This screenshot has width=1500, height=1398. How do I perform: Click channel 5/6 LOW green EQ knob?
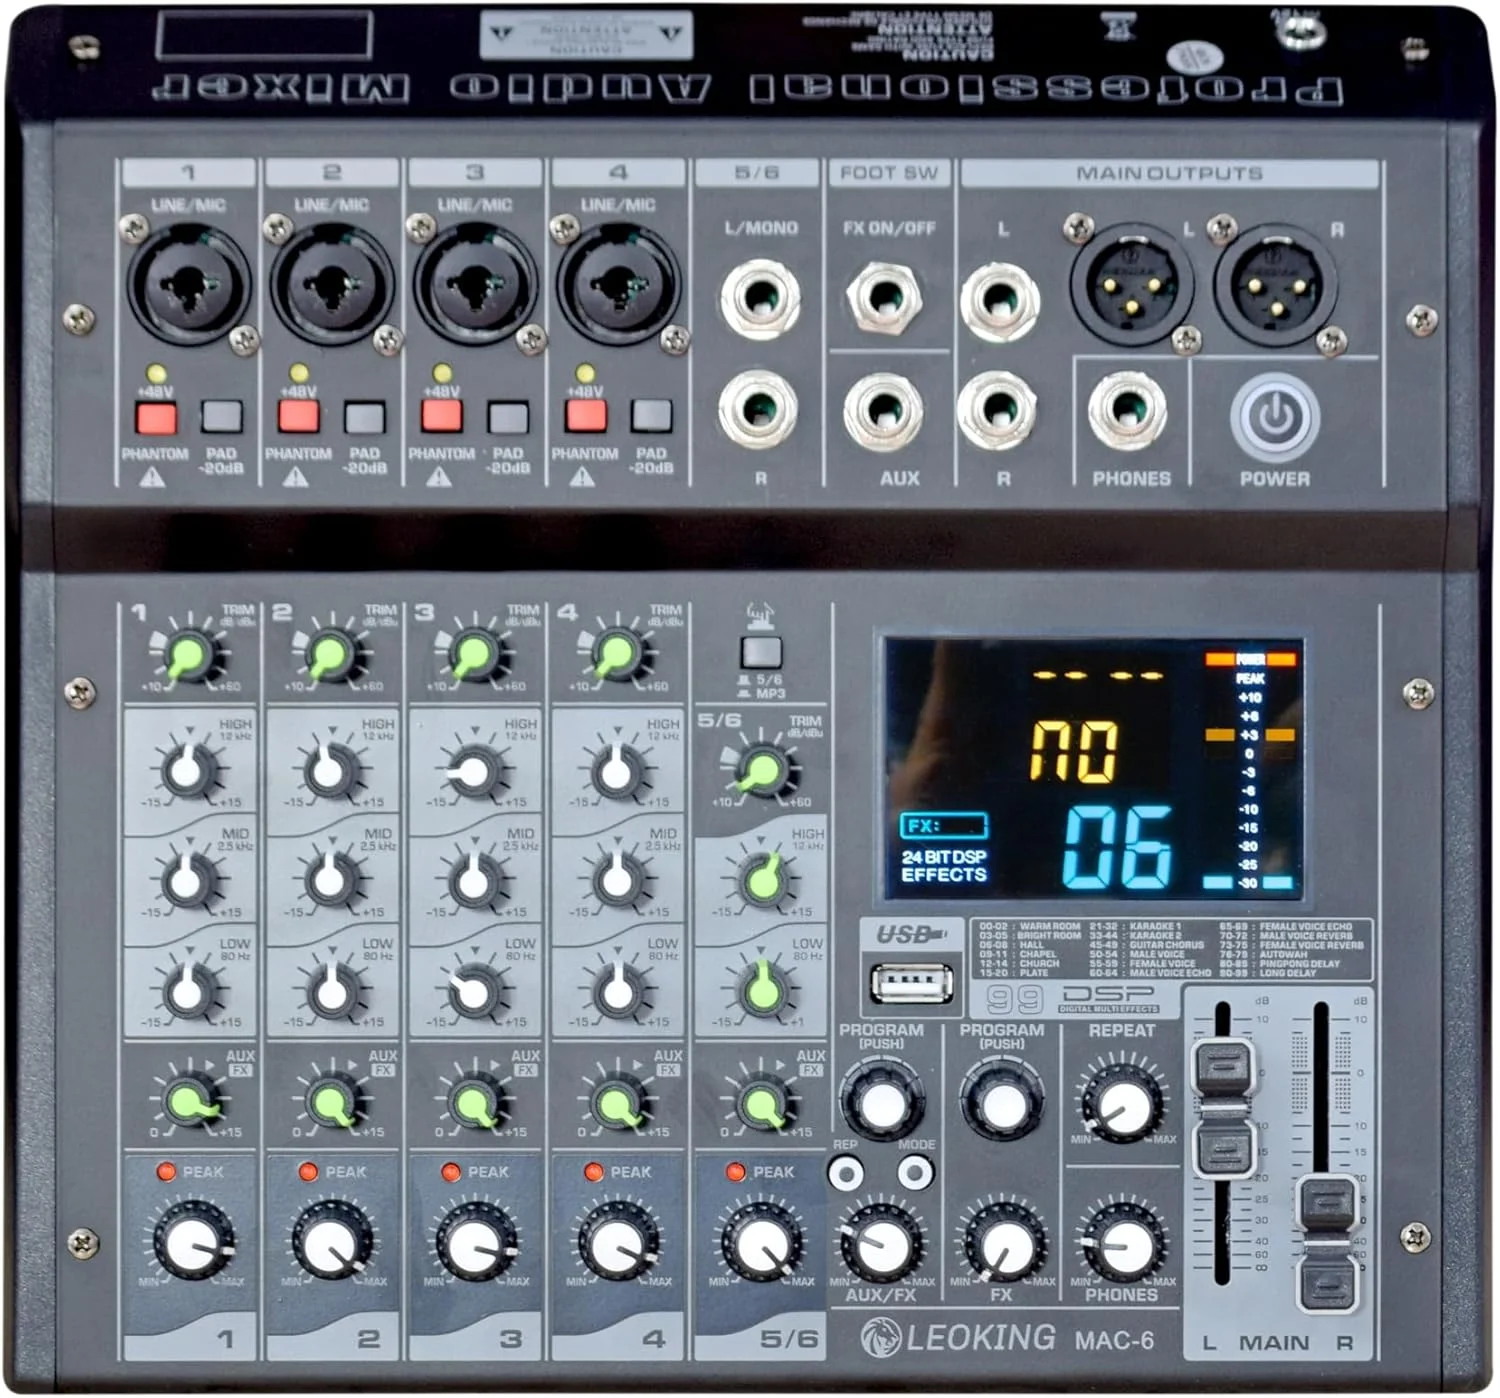[x=762, y=991]
